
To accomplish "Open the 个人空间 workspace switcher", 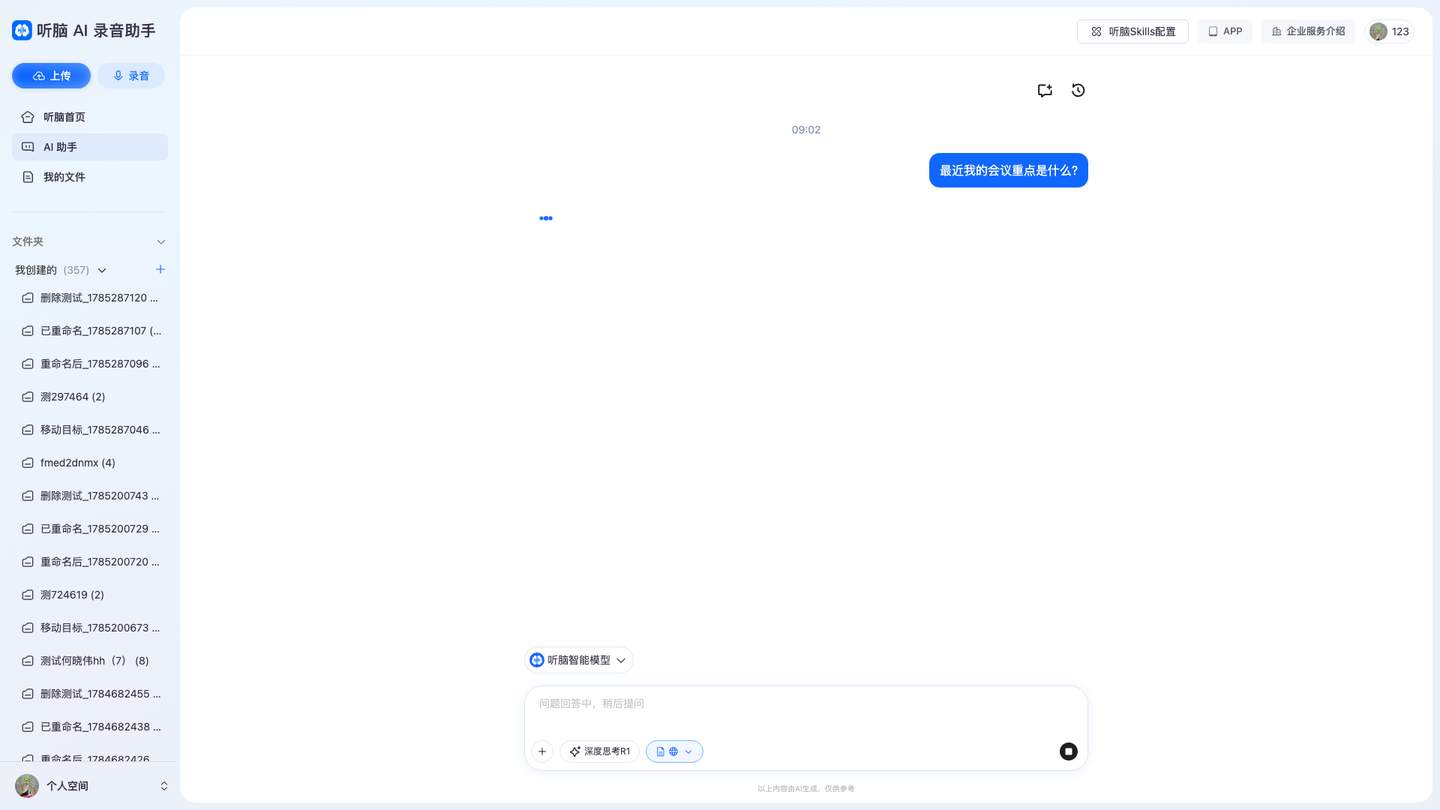I will click(90, 786).
